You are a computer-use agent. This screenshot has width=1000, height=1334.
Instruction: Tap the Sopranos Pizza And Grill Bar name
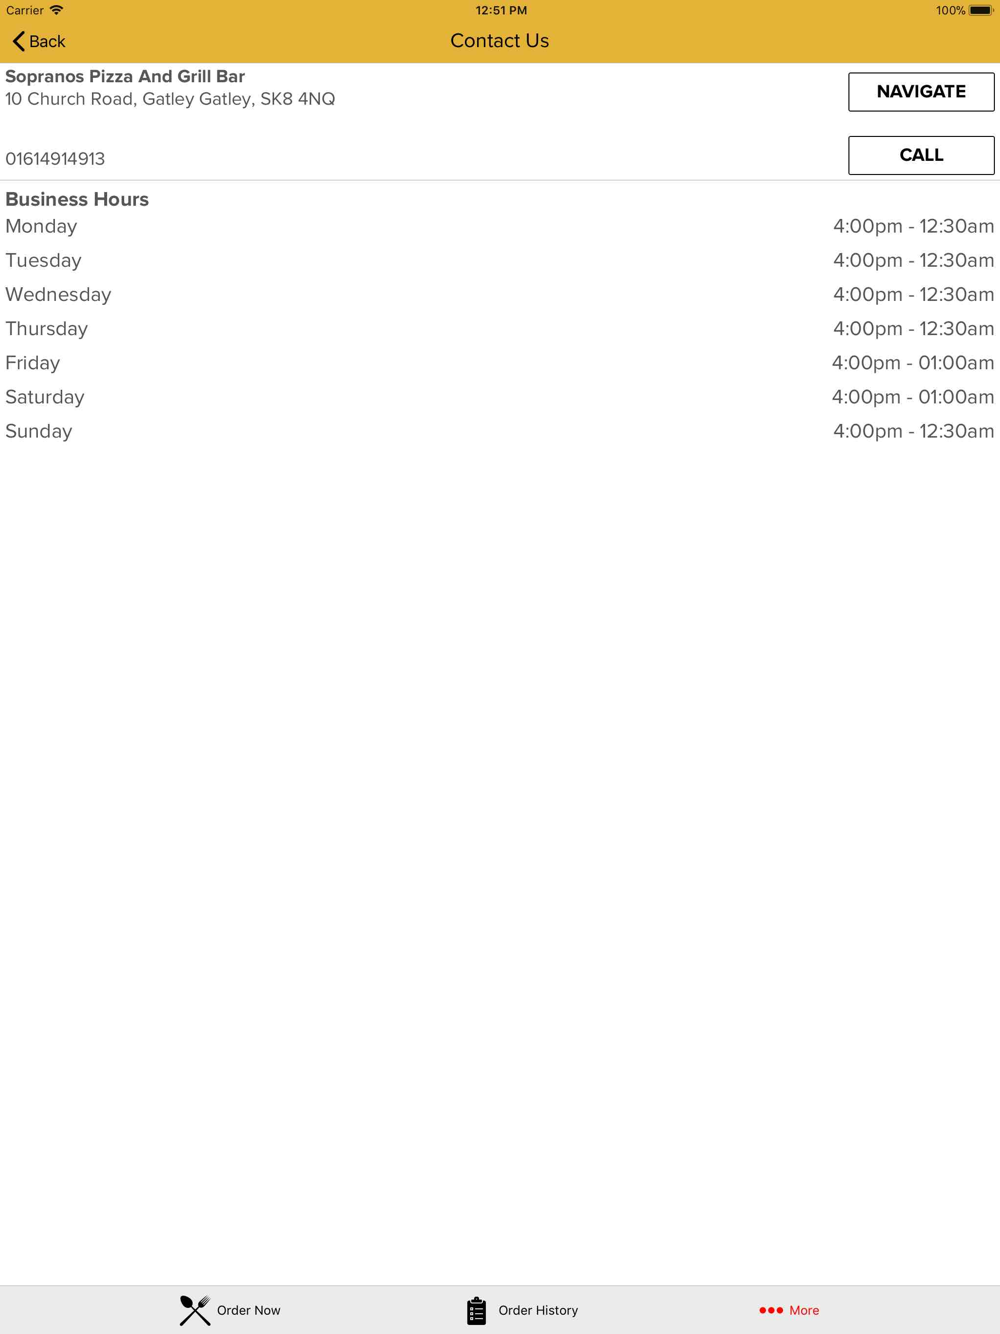click(x=125, y=76)
